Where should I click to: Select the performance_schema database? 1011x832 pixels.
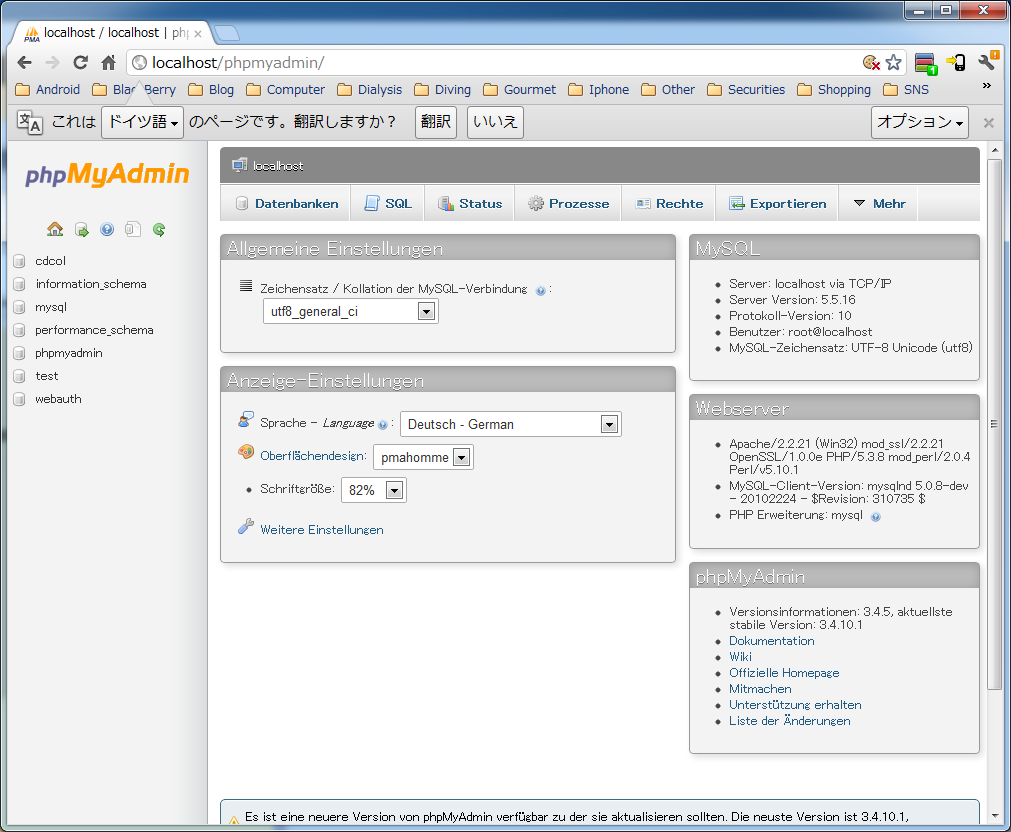(x=94, y=330)
